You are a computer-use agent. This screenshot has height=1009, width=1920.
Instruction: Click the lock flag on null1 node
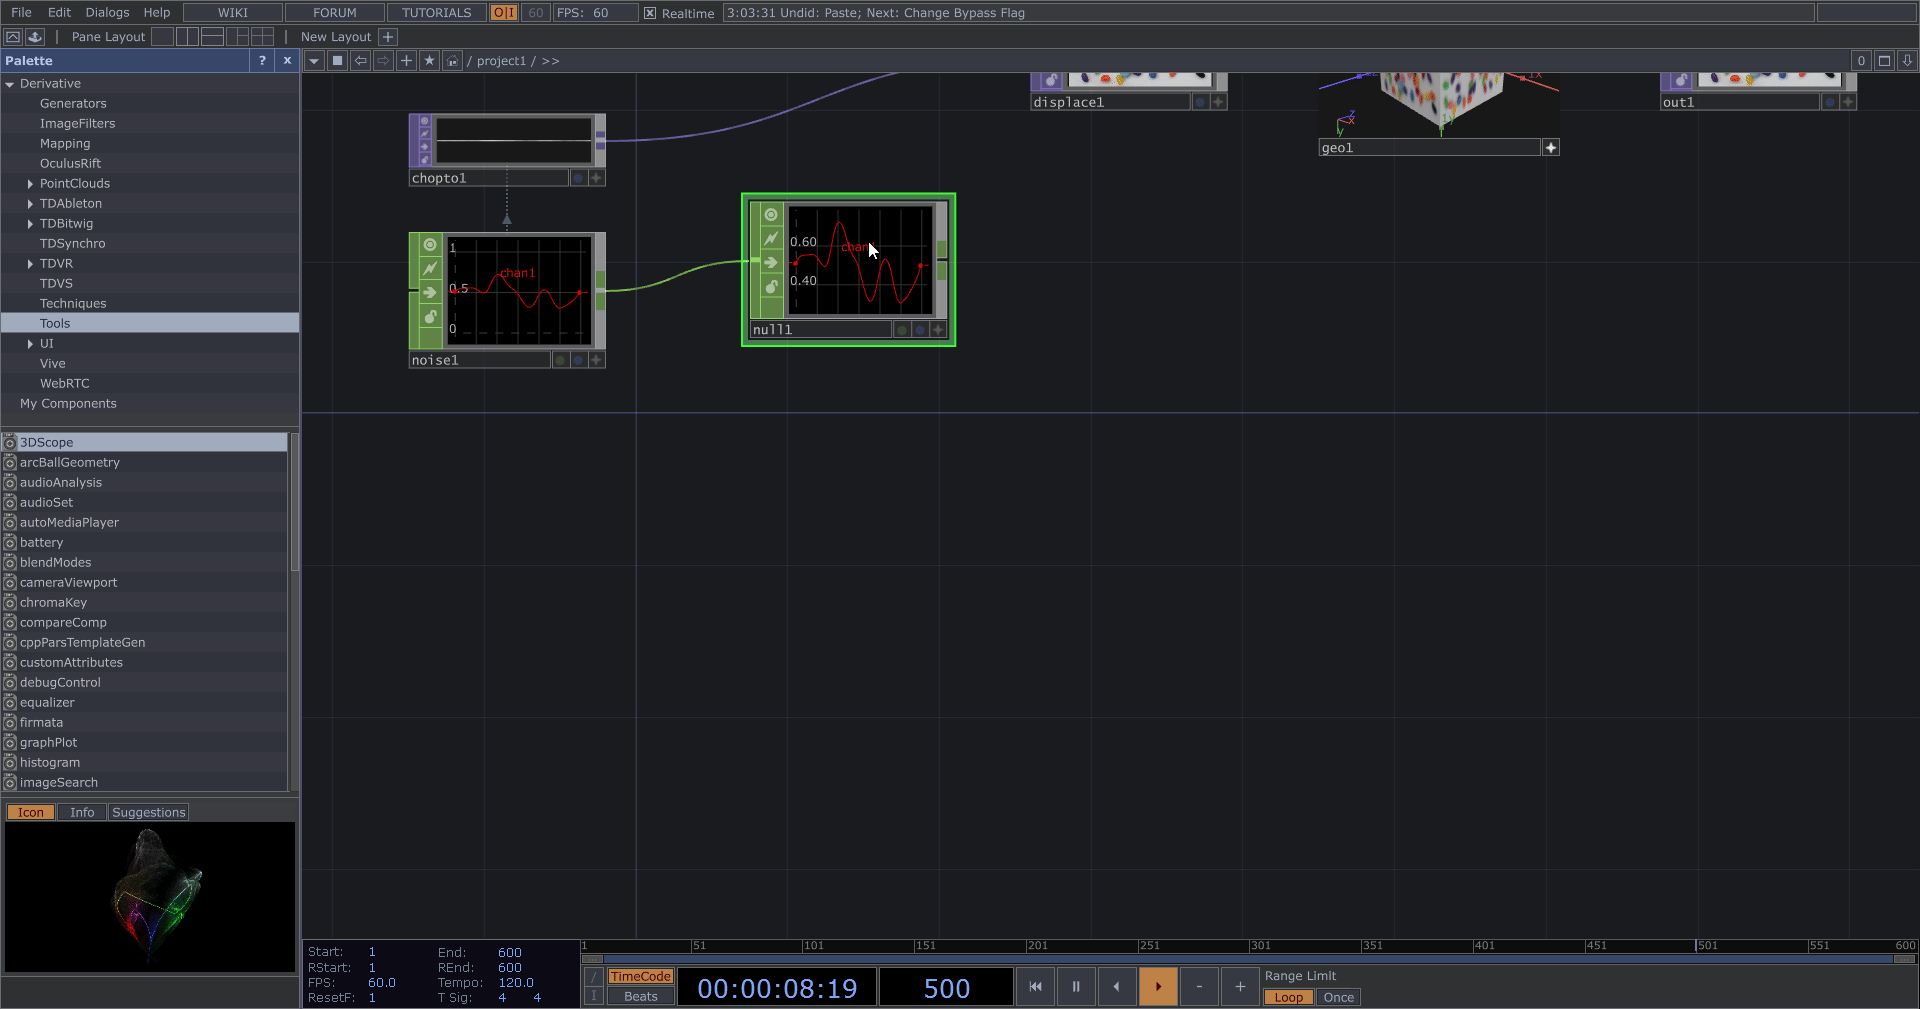(771, 287)
